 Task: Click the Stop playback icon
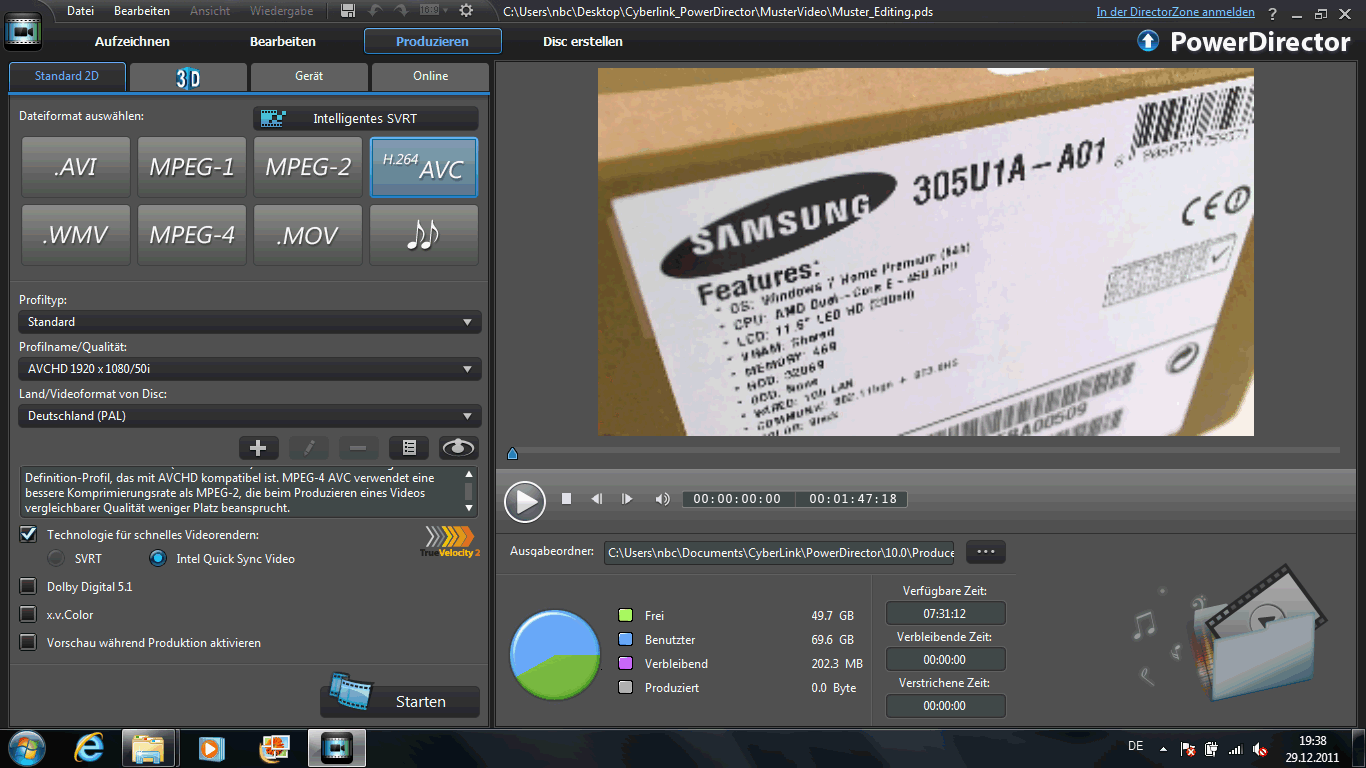[566, 499]
